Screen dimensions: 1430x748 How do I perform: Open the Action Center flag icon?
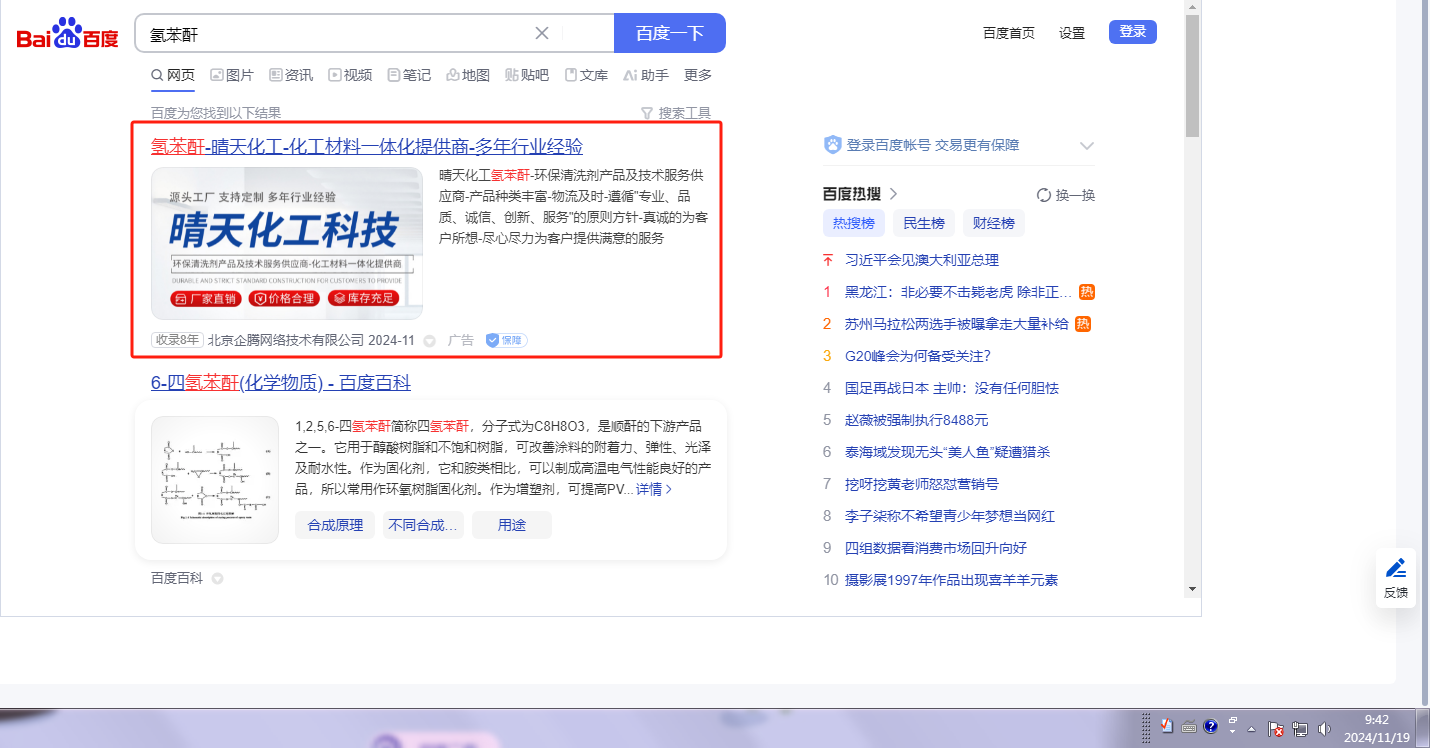[1277, 729]
